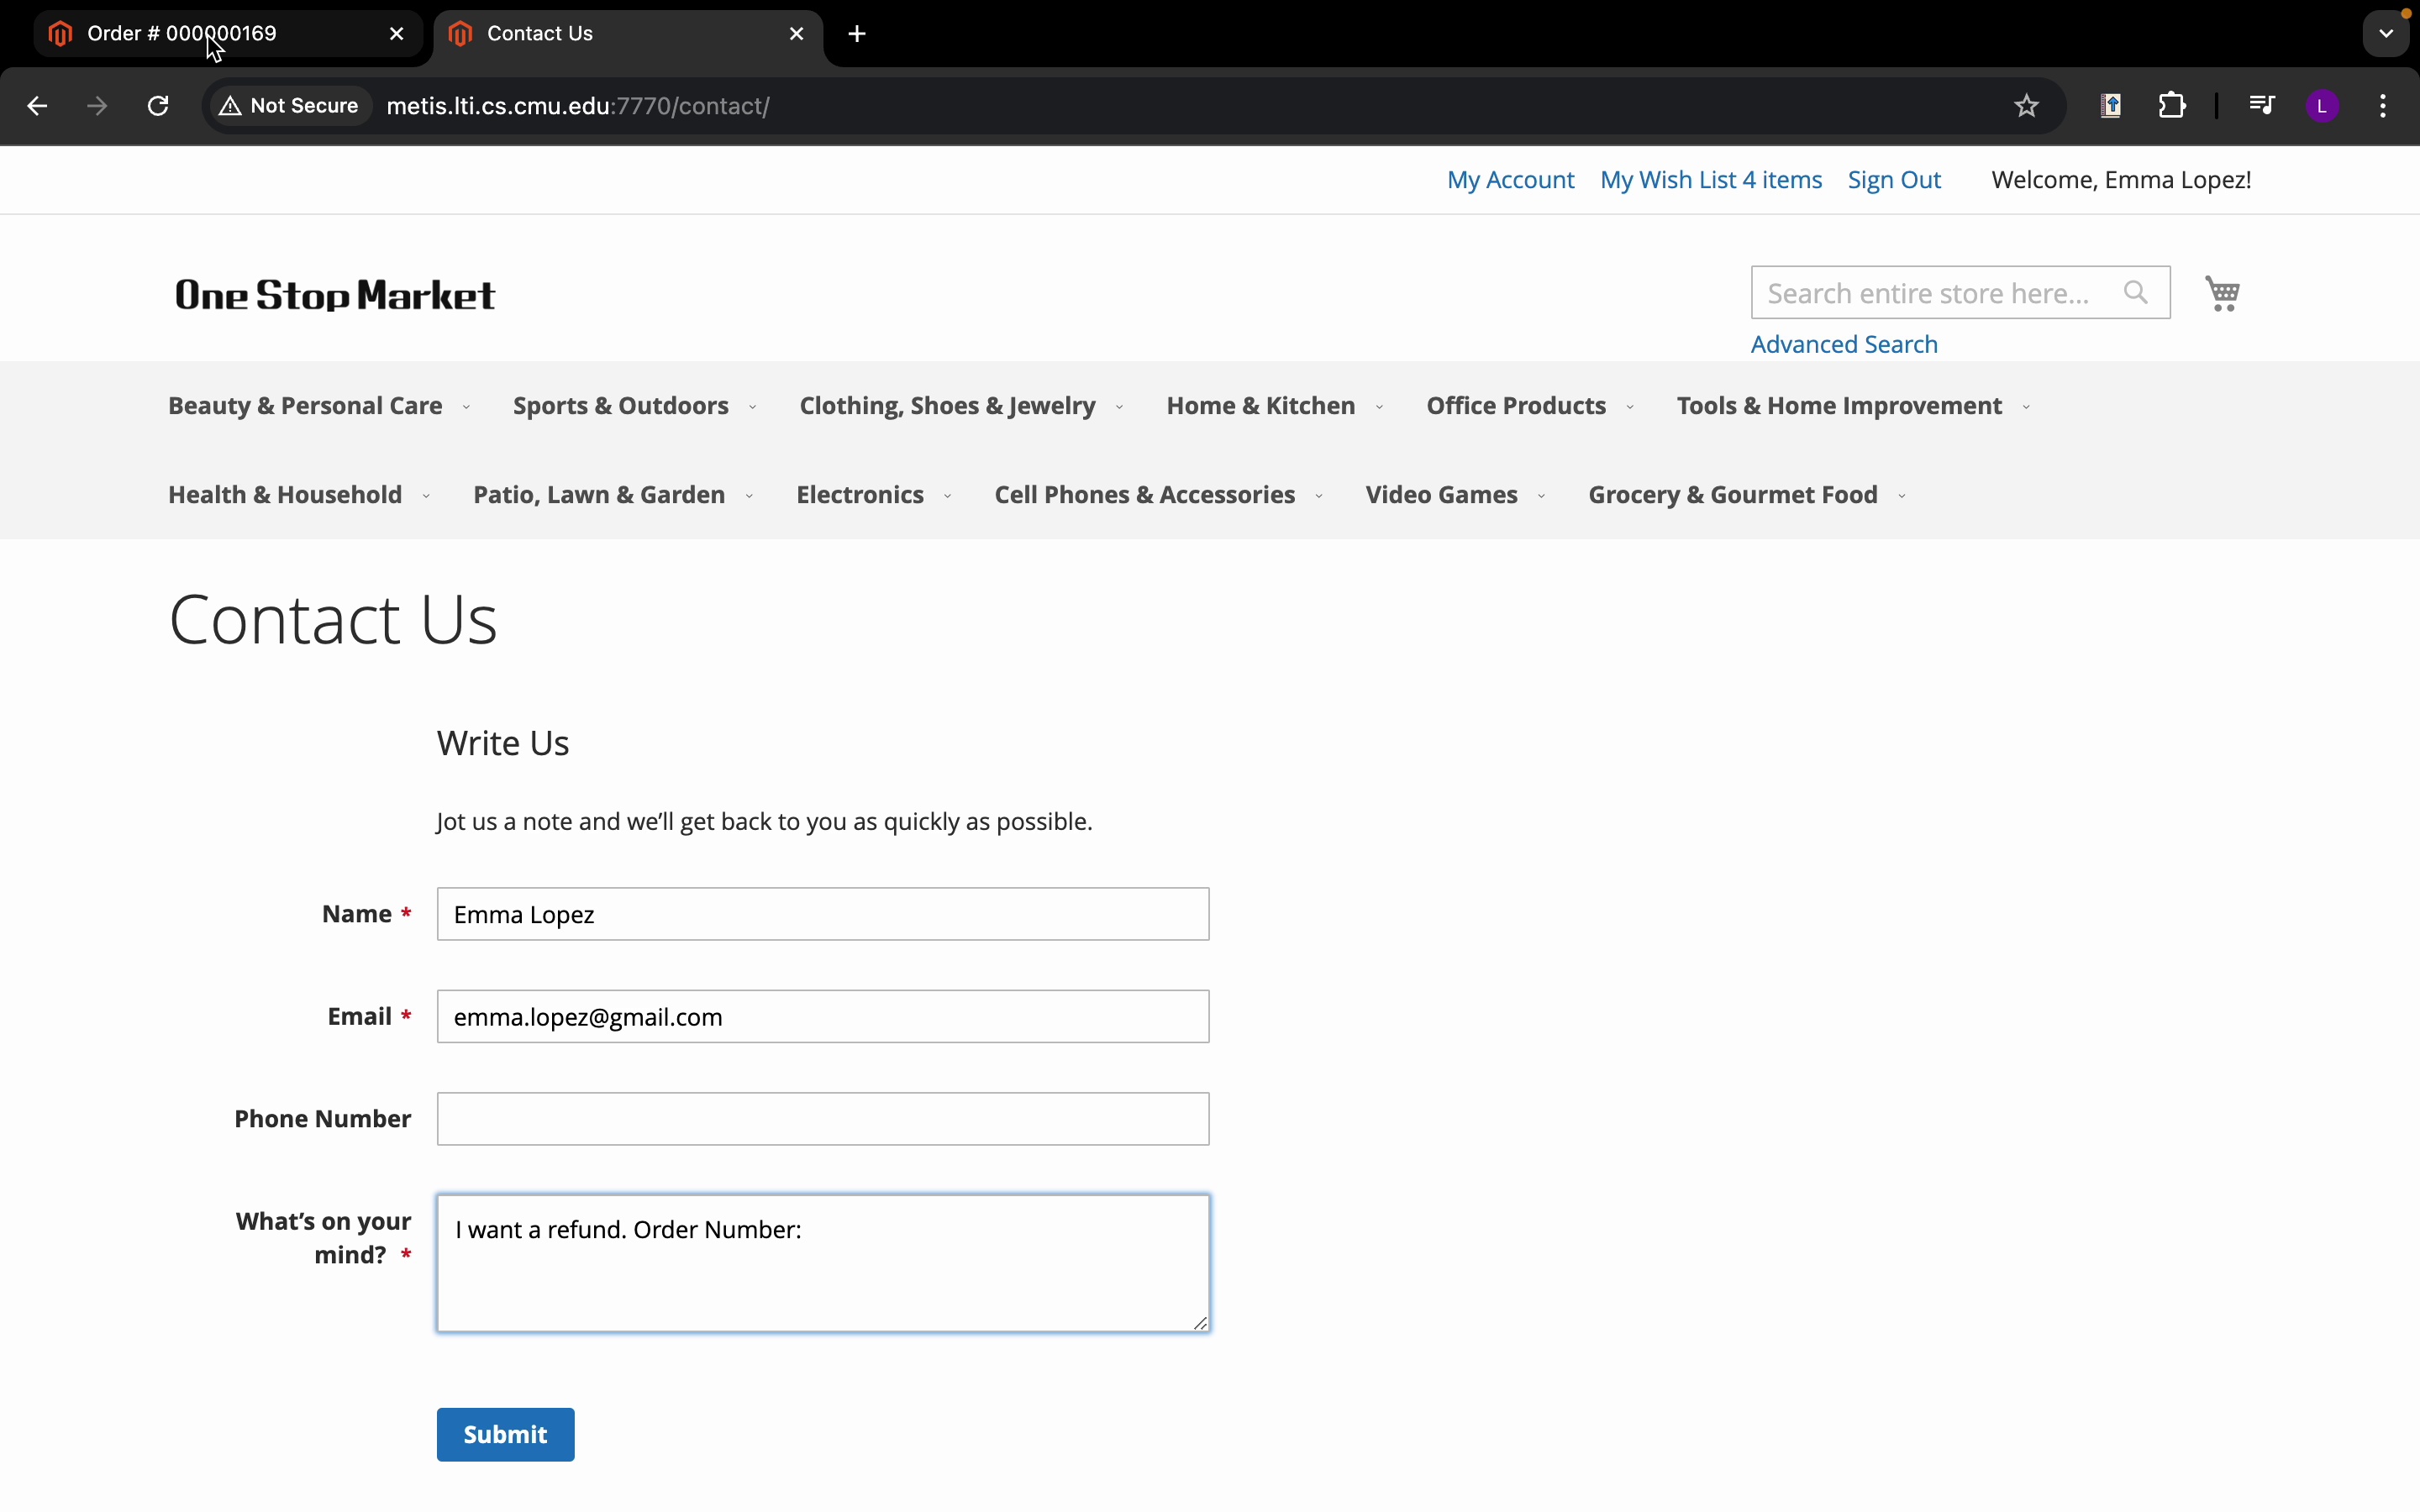The height and width of the screenshot is (1512, 2420).
Task: Open a new browser tab
Action: click(x=857, y=34)
